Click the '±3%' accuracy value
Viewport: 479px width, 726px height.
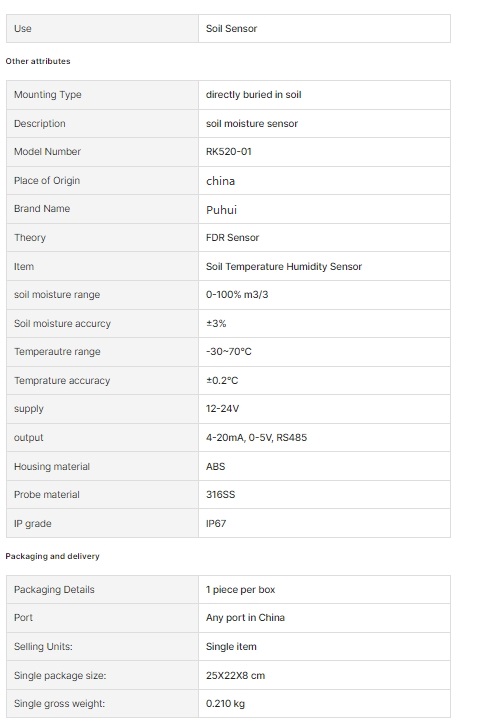pos(216,324)
